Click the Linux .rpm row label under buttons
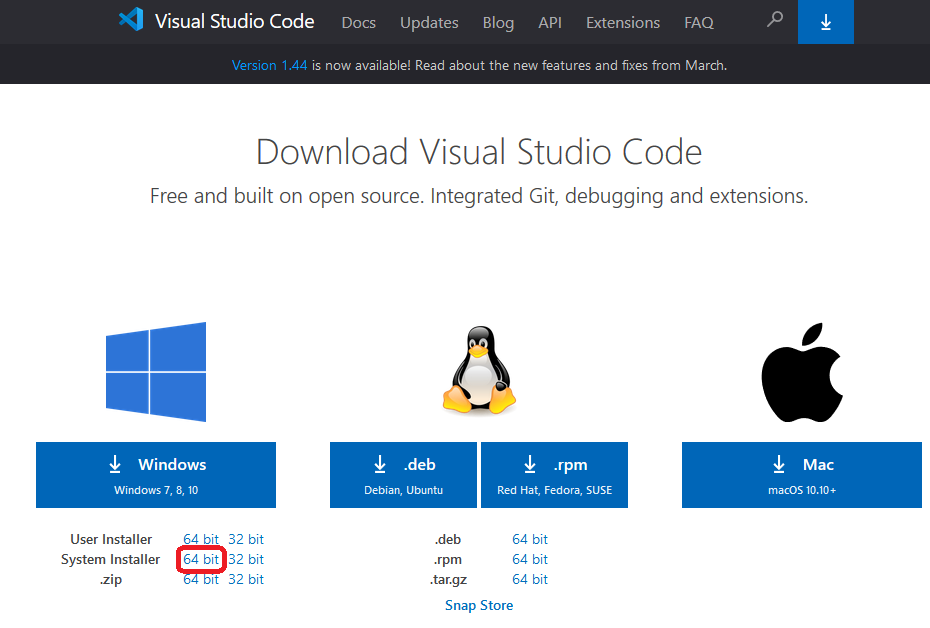The height and width of the screenshot is (628, 930). pyautogui.click(x=448, y=559)
